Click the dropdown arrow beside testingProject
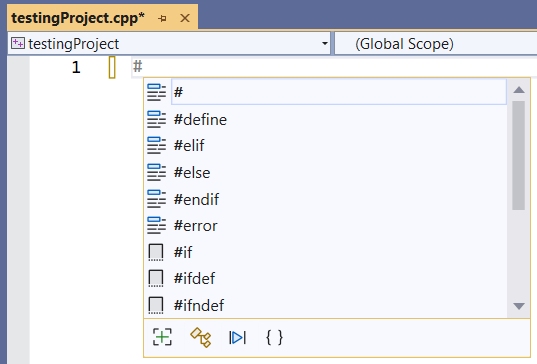Image resolution: width=537 pixels, height=364 pixels. [324, 43]
